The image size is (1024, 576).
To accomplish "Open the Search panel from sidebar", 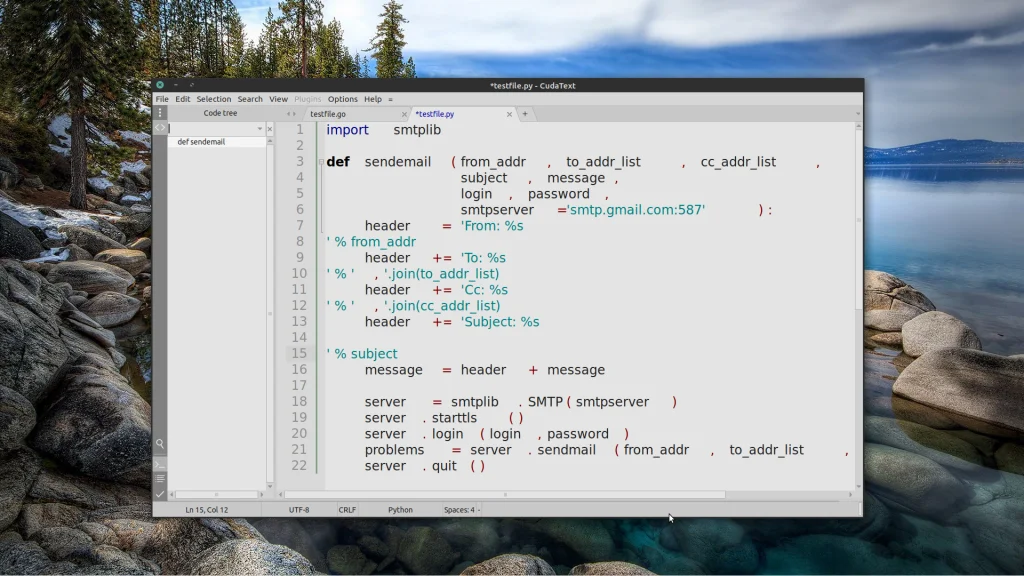I will 160,443.
